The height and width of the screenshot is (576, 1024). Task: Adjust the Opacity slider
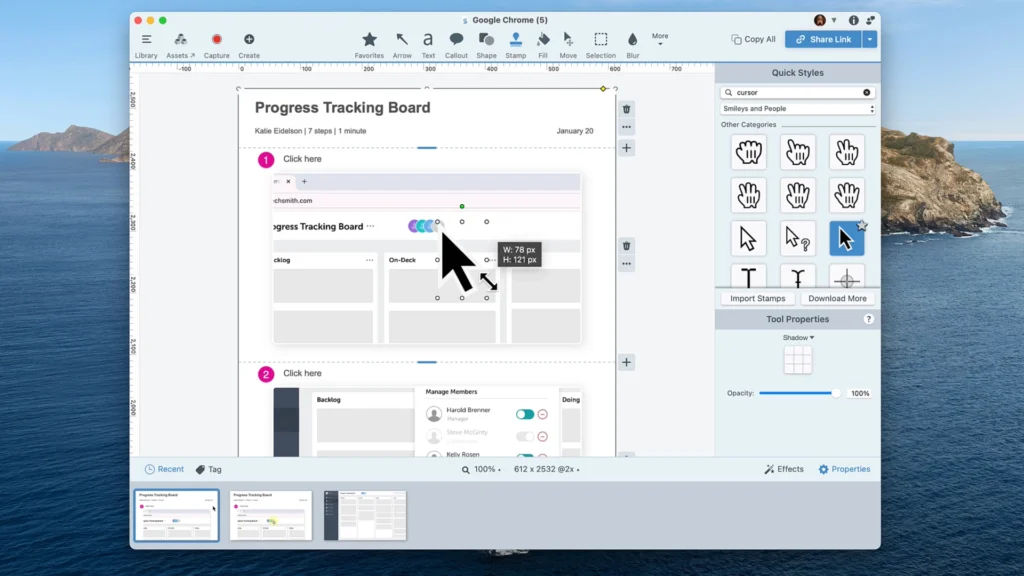(799, 393)
